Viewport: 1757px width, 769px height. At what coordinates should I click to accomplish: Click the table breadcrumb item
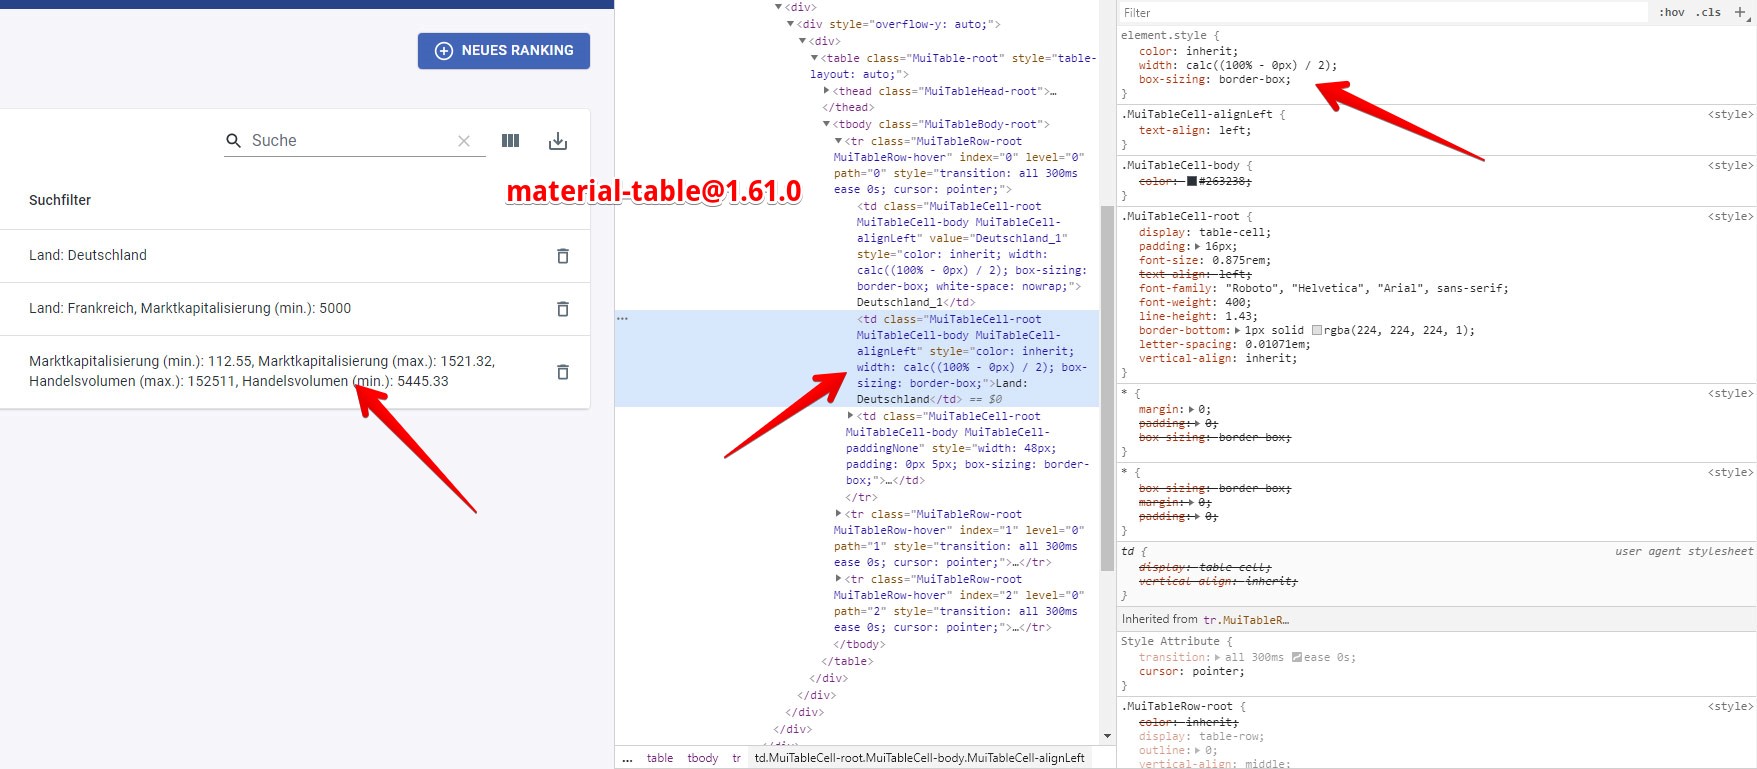click(660, 758)
